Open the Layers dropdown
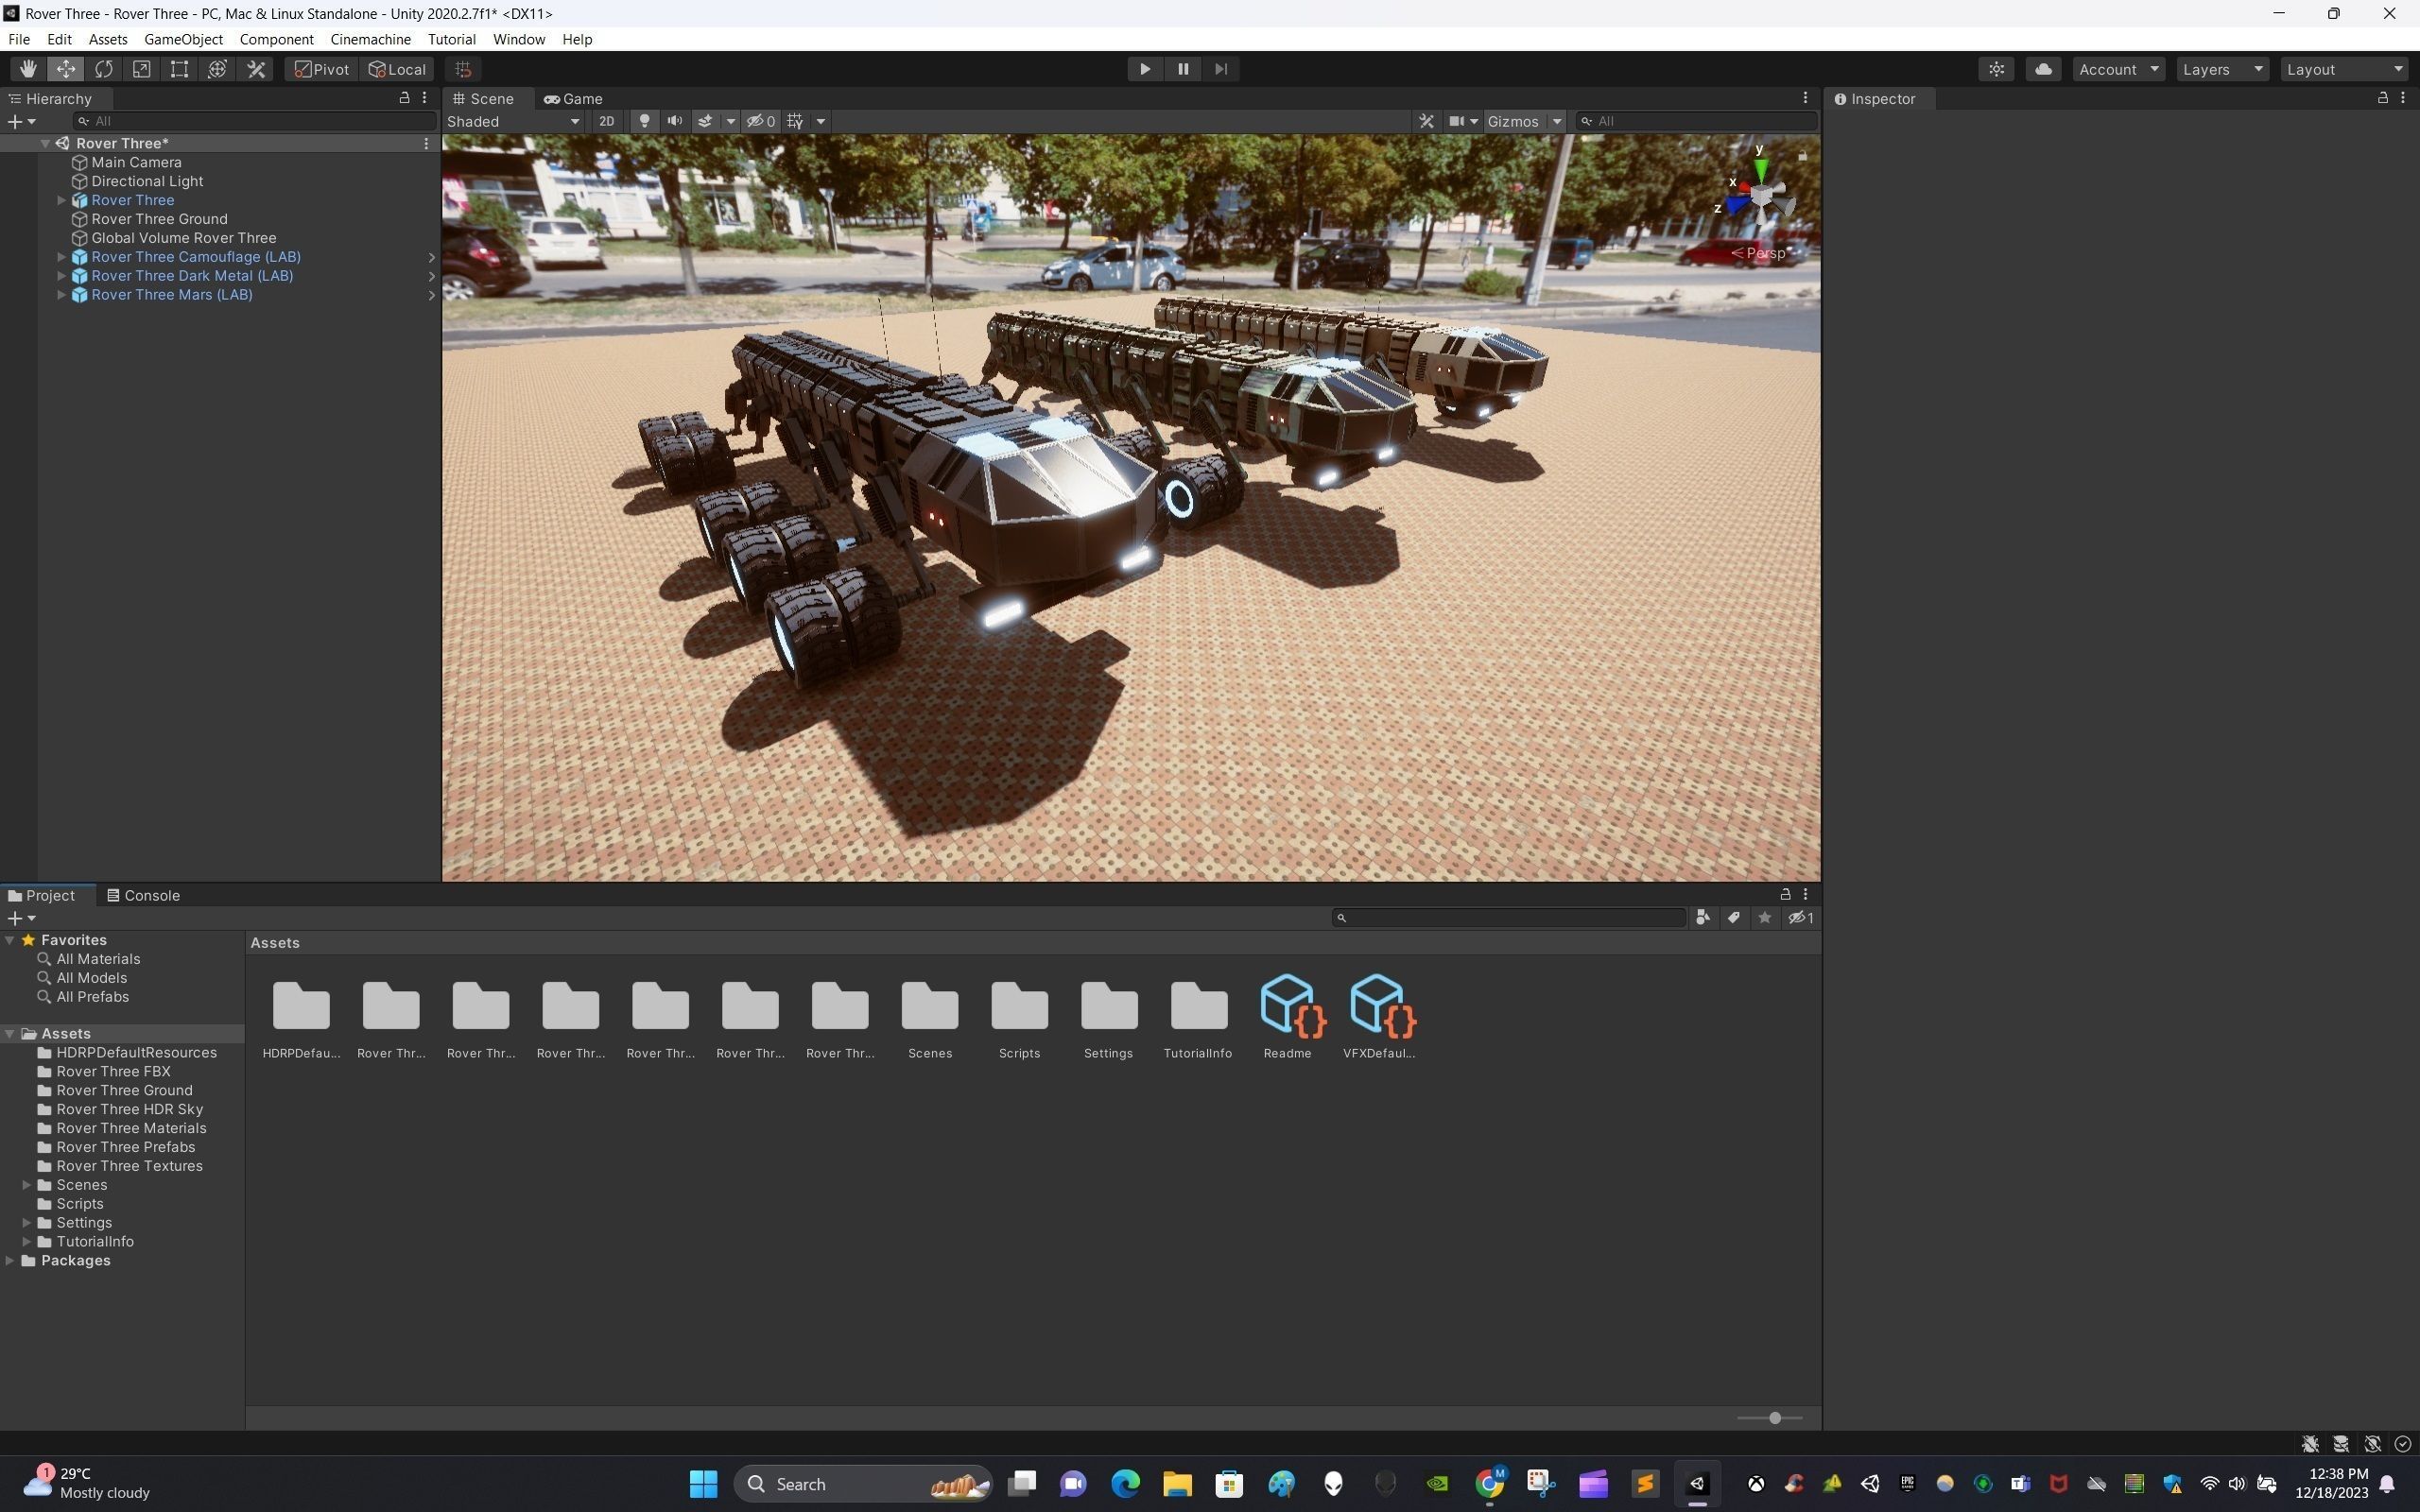2420x1512 pixels. [2222, 69]
